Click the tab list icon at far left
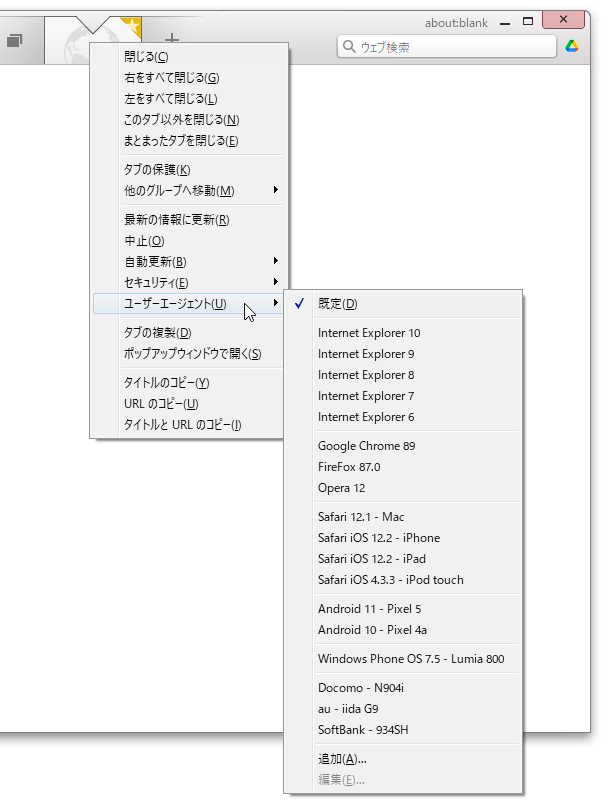The width and height of the screenshot is (604, 806). (14, 41)
